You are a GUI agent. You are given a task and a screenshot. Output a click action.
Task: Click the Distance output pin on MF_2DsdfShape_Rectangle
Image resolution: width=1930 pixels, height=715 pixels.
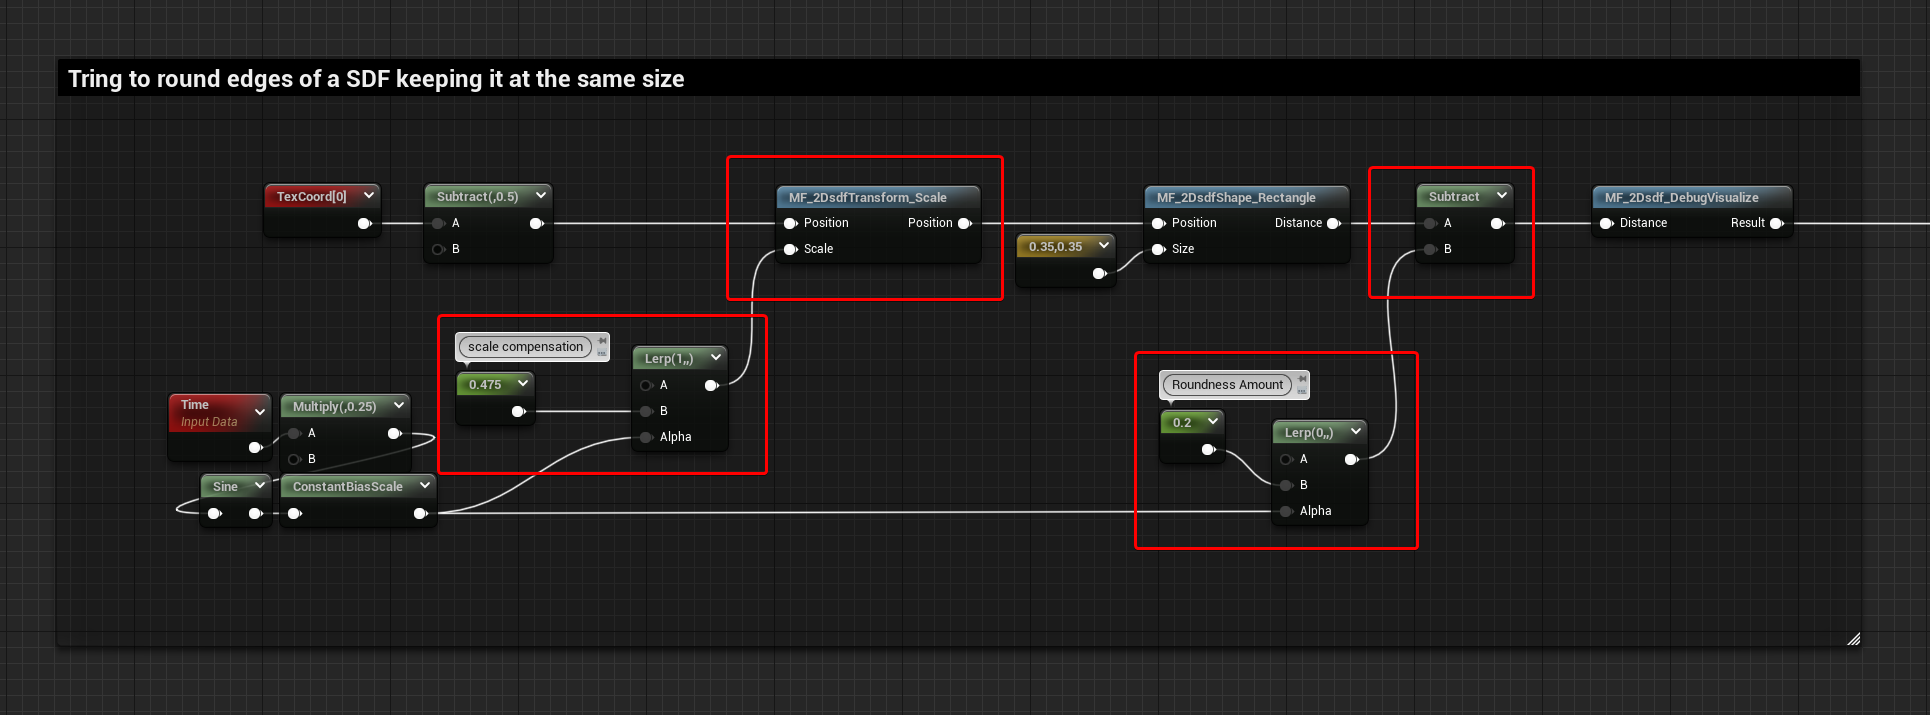pyautogui.click(x=1334, y=223)
